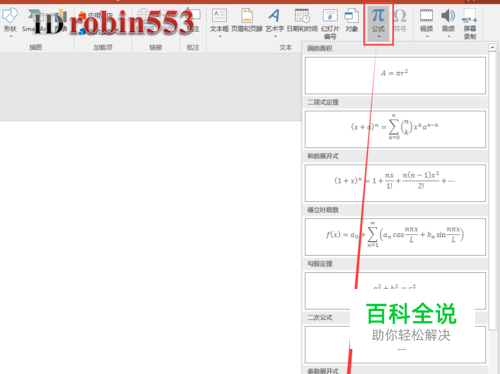Image resolution: width=500 pixels, height=374 pixels.
Task: Insert an Object (对象) icon
Action: click(x=351, y=16)
